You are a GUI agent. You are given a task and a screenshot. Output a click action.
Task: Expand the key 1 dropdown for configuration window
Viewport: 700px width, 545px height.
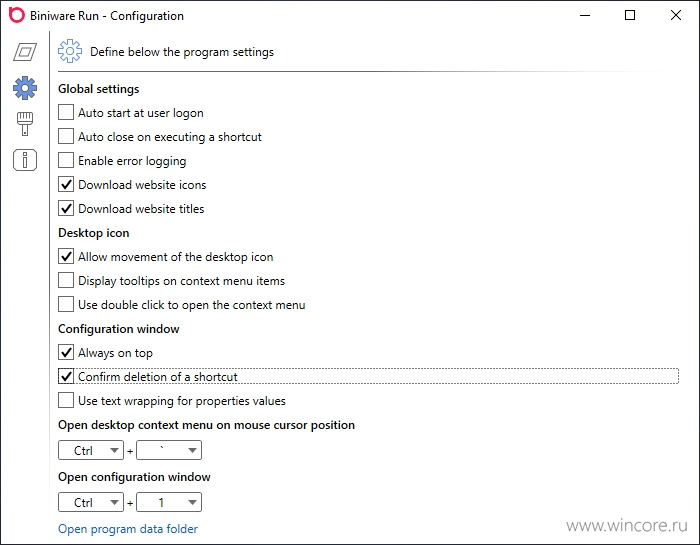(x=169, y=503)
